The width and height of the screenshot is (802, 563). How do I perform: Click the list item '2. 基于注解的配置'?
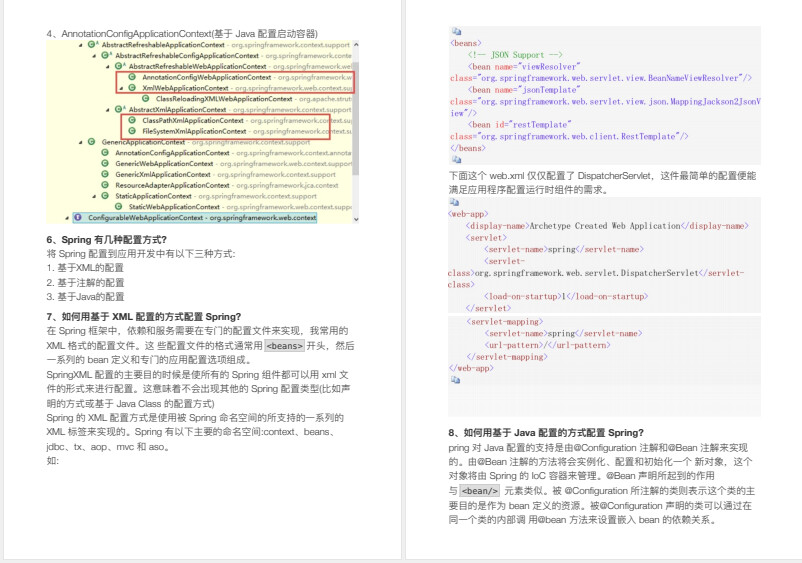click(85, 282)
